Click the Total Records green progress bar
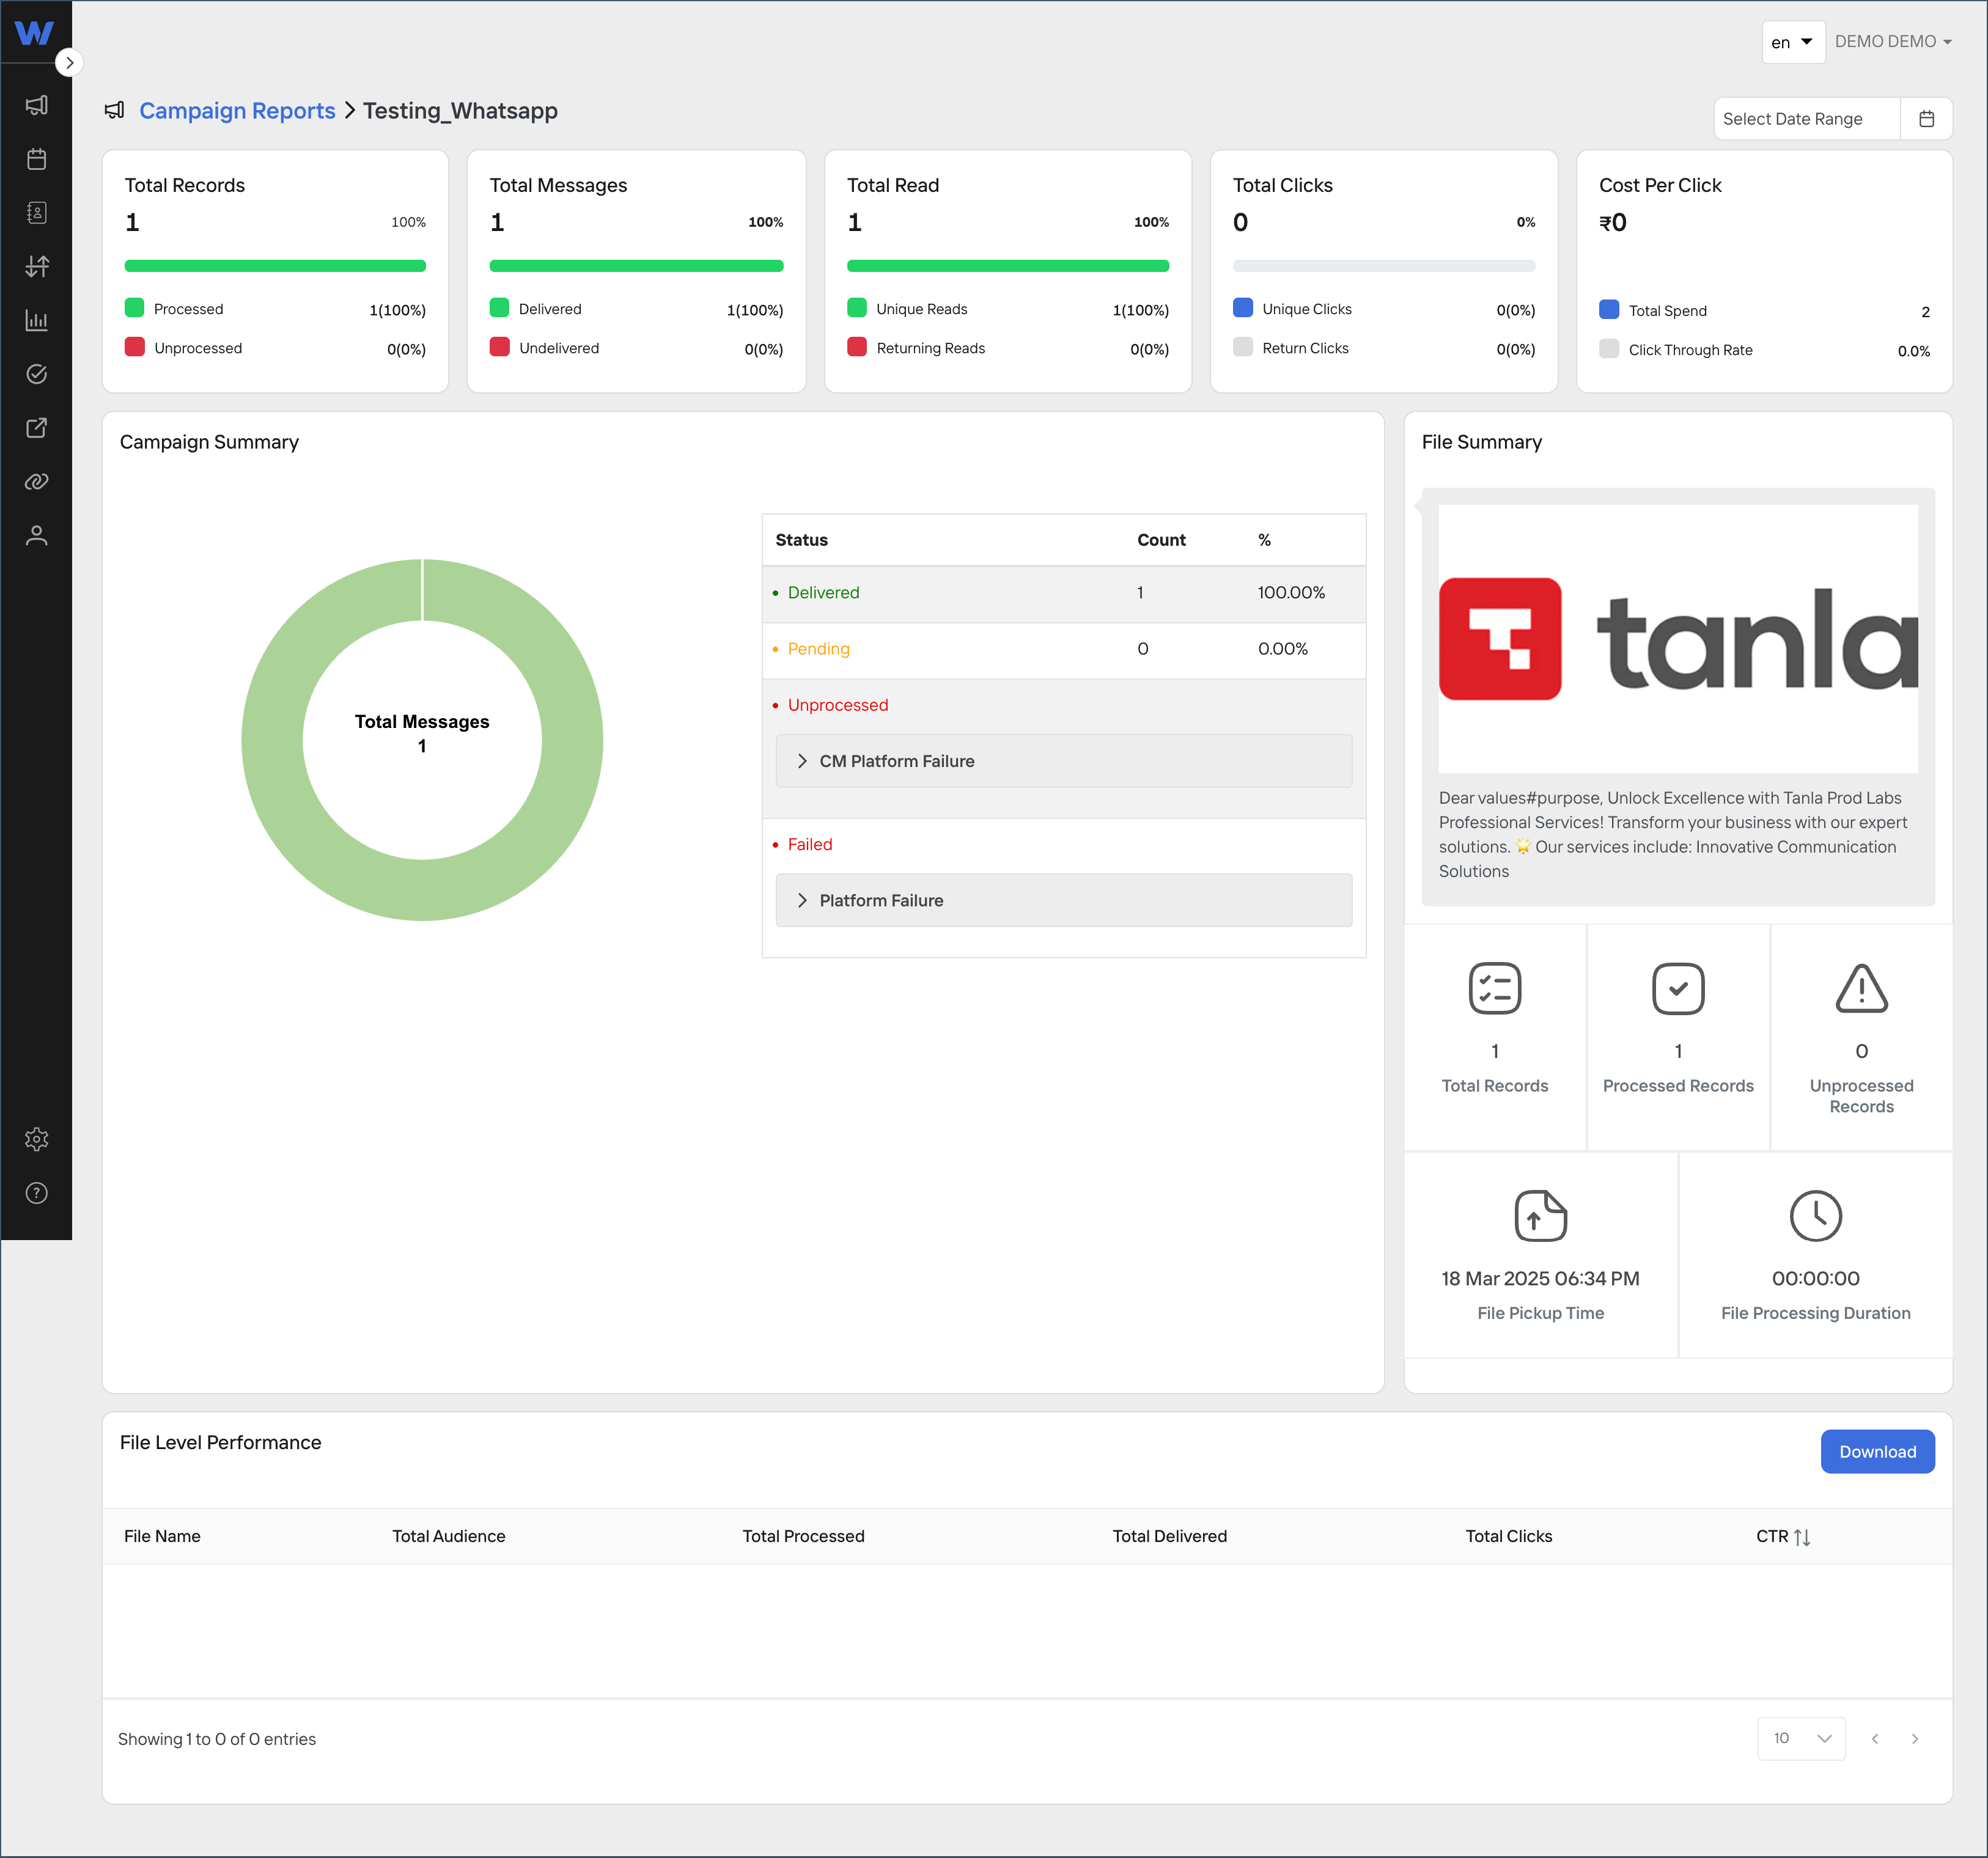1988x1858 pixels. (275, 266)
